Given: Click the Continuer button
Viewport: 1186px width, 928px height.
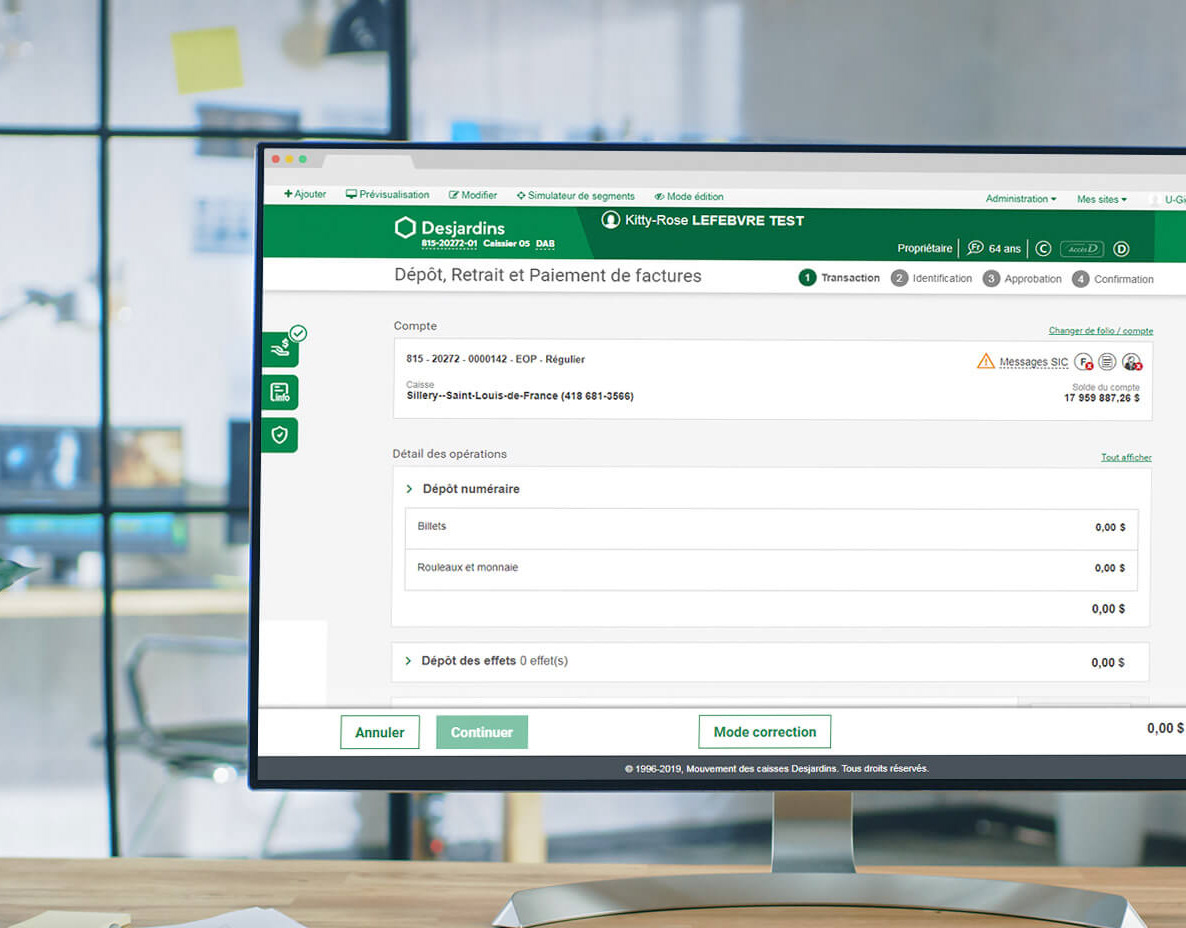Looking at the screenshot, I should point(482,732).
